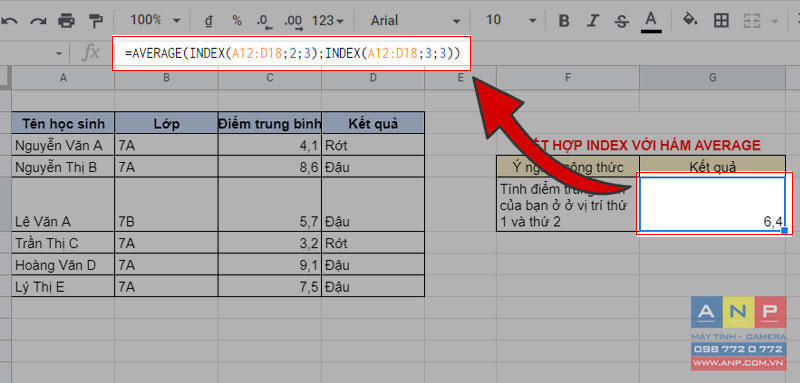Select the Paint format roller icon

pos(95,20)
